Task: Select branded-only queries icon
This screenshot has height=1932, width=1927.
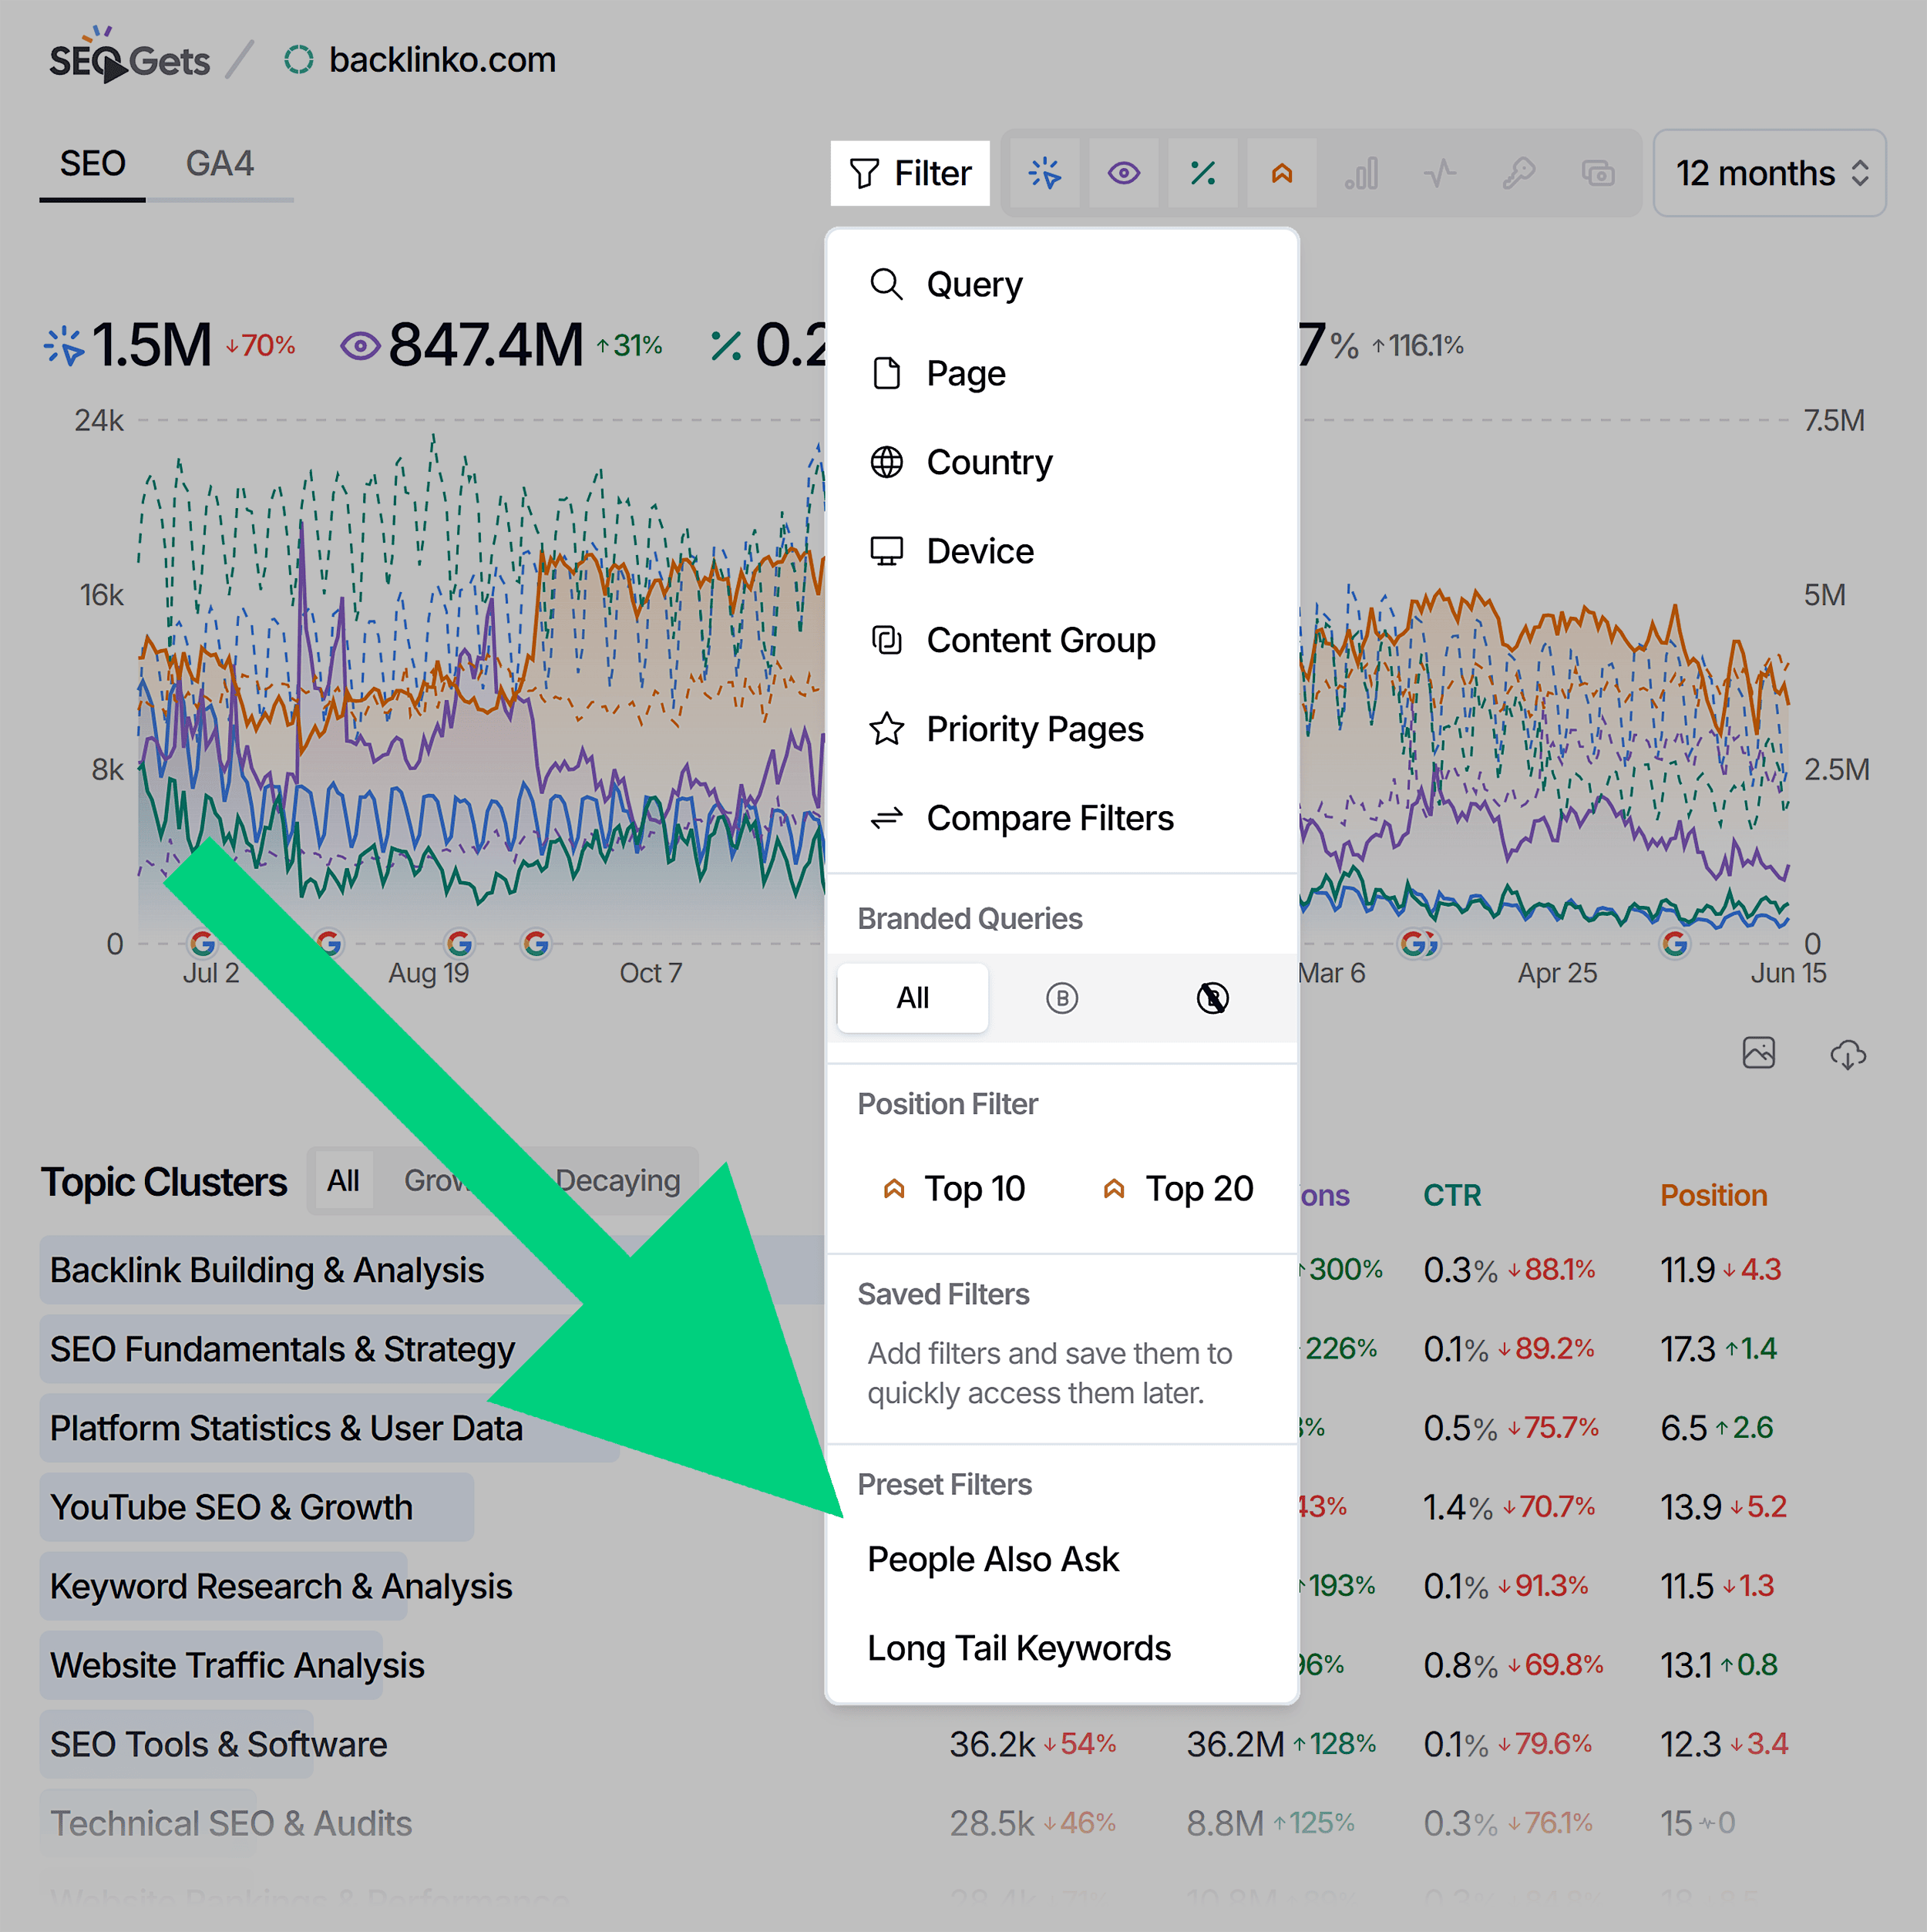Action: click(1062, 998)
